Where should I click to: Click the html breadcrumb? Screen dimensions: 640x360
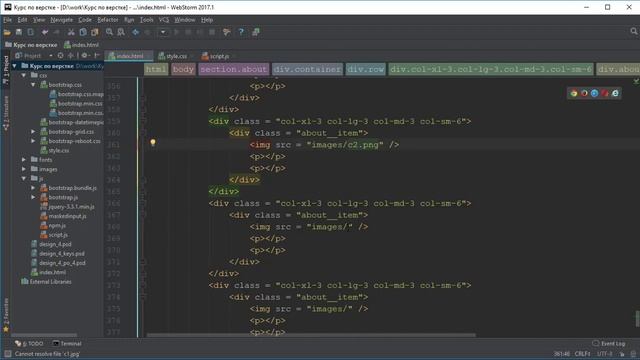point(156,69)
